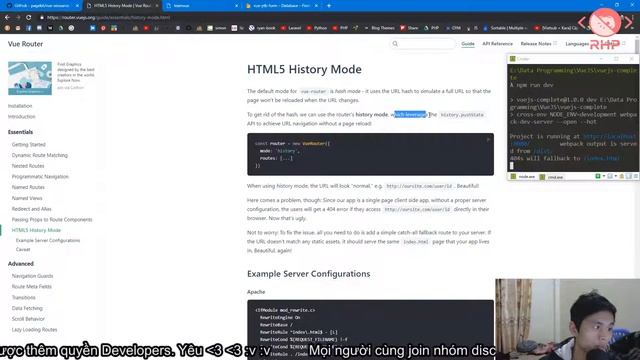Viewport: 640px width, 360px height.
Task: Open Passing Props to Route Components
Action: pos(52,220)
